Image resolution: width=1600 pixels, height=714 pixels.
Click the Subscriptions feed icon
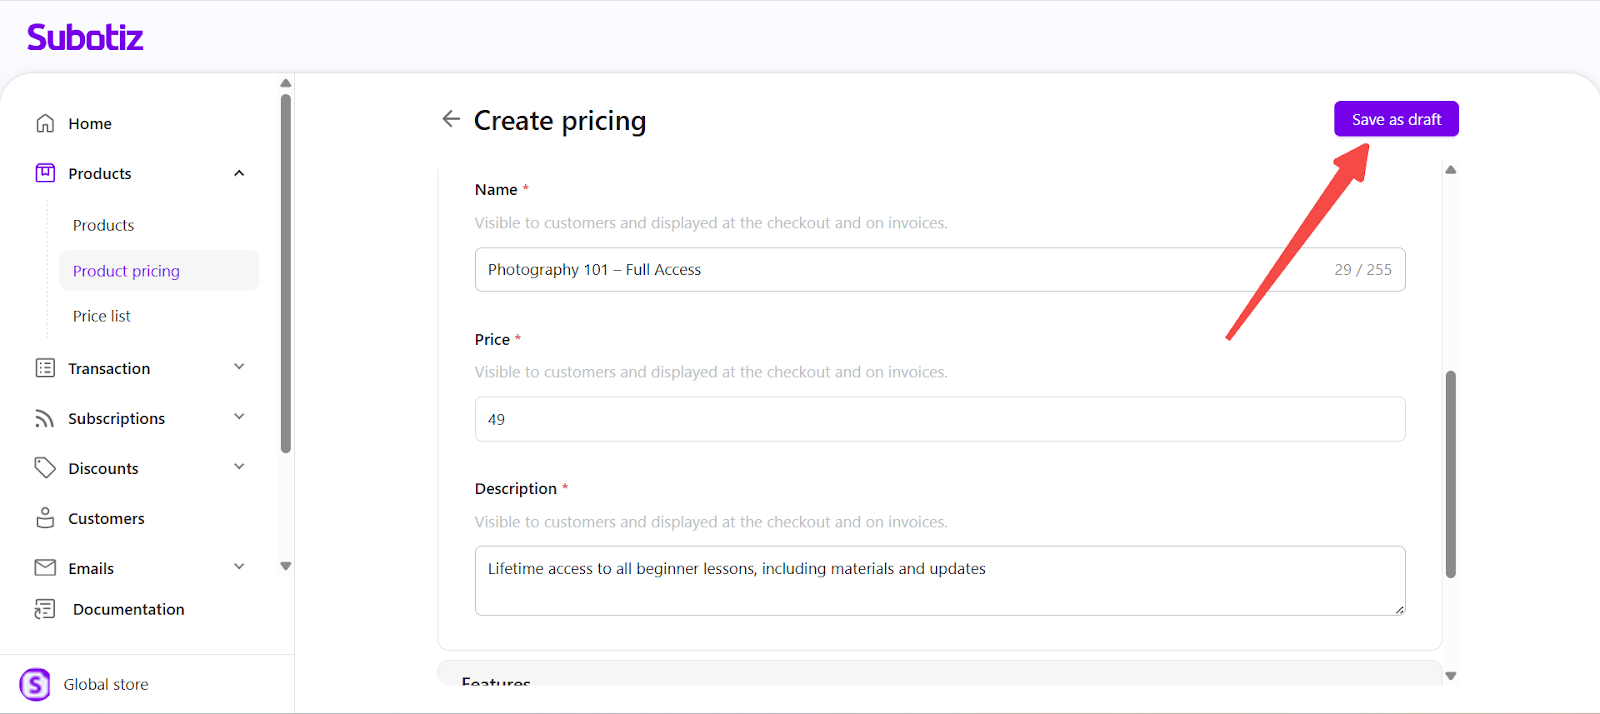click(x=45, y=418)
